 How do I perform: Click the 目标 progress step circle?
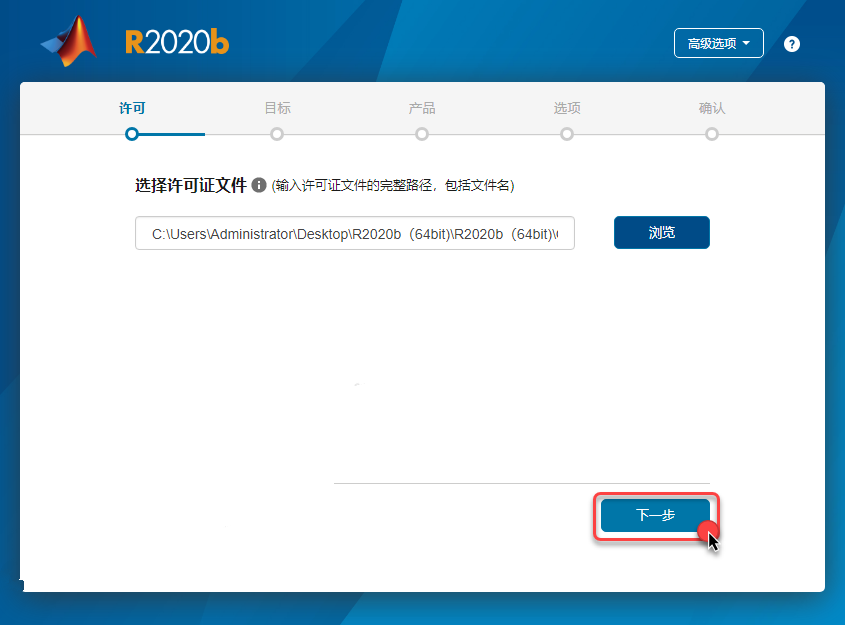pos(277,134)
